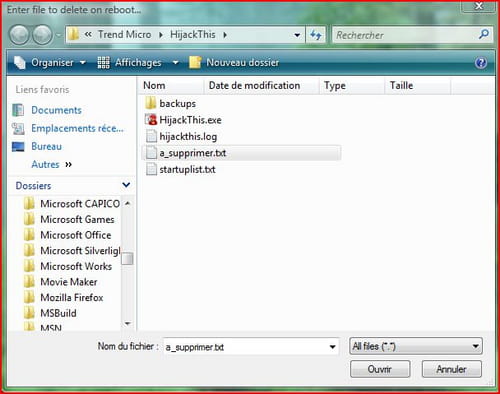Select Movie Maker folder in tree
This screenshot has width=500, height=394.
pos(60,282)
